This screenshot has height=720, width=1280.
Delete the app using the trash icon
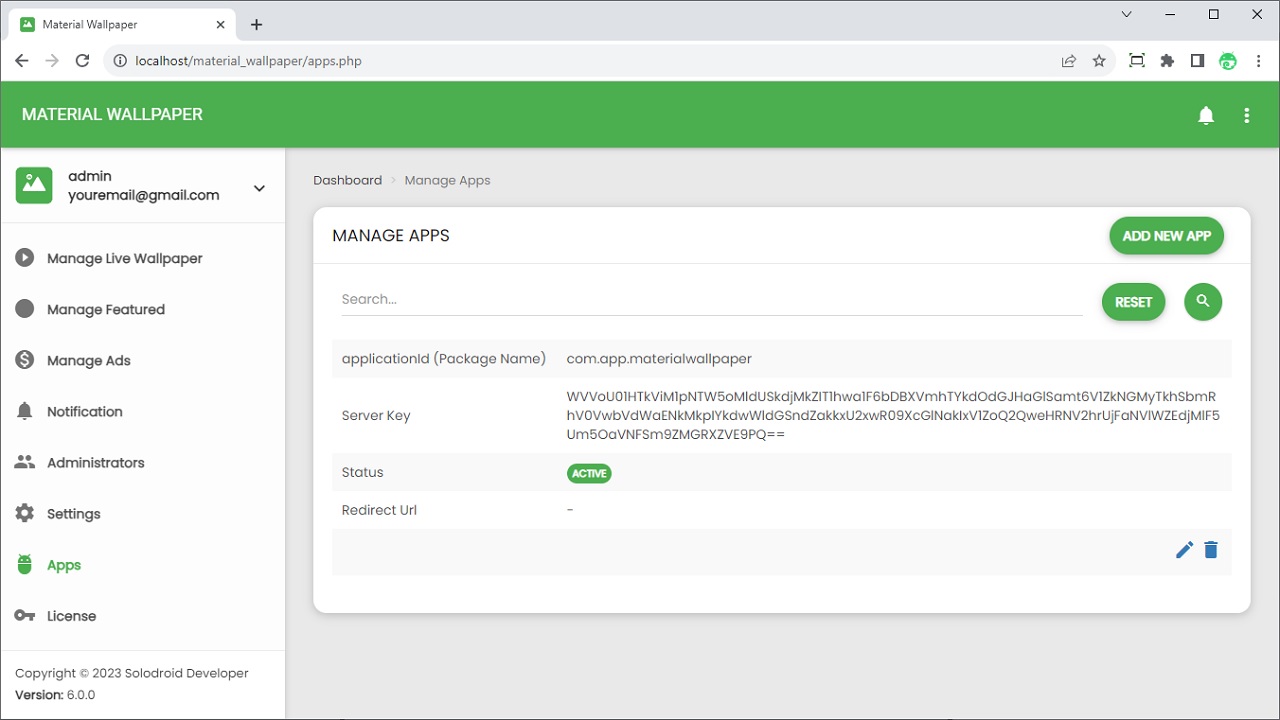tap(1211, 550)
